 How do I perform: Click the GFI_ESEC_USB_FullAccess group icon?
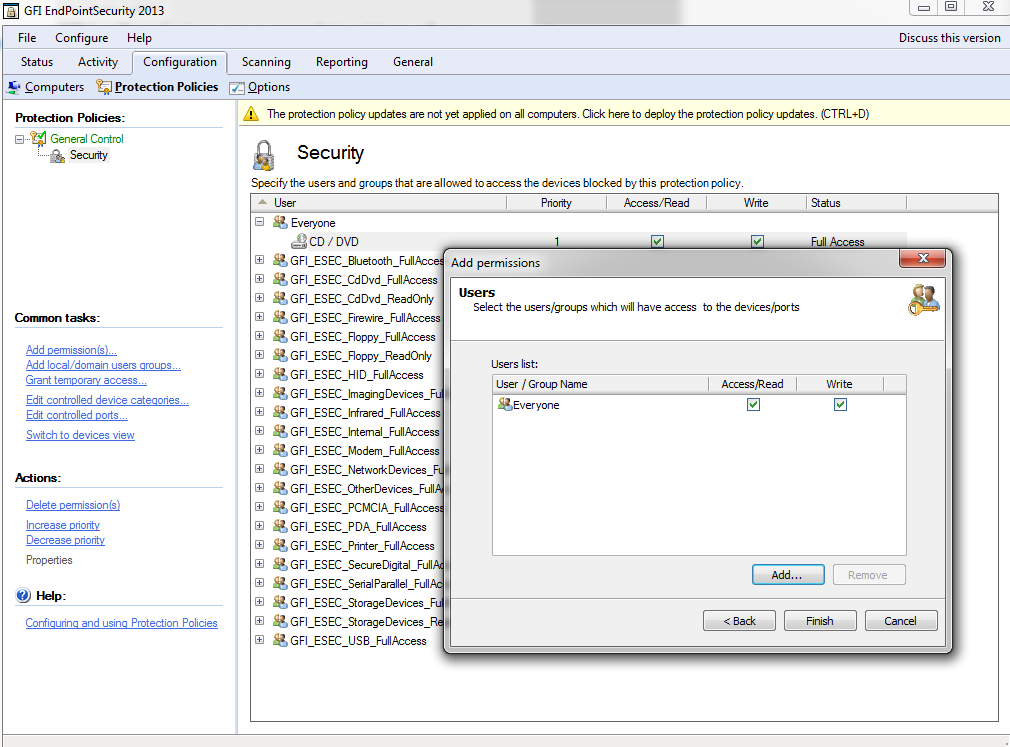click(280, 640)
